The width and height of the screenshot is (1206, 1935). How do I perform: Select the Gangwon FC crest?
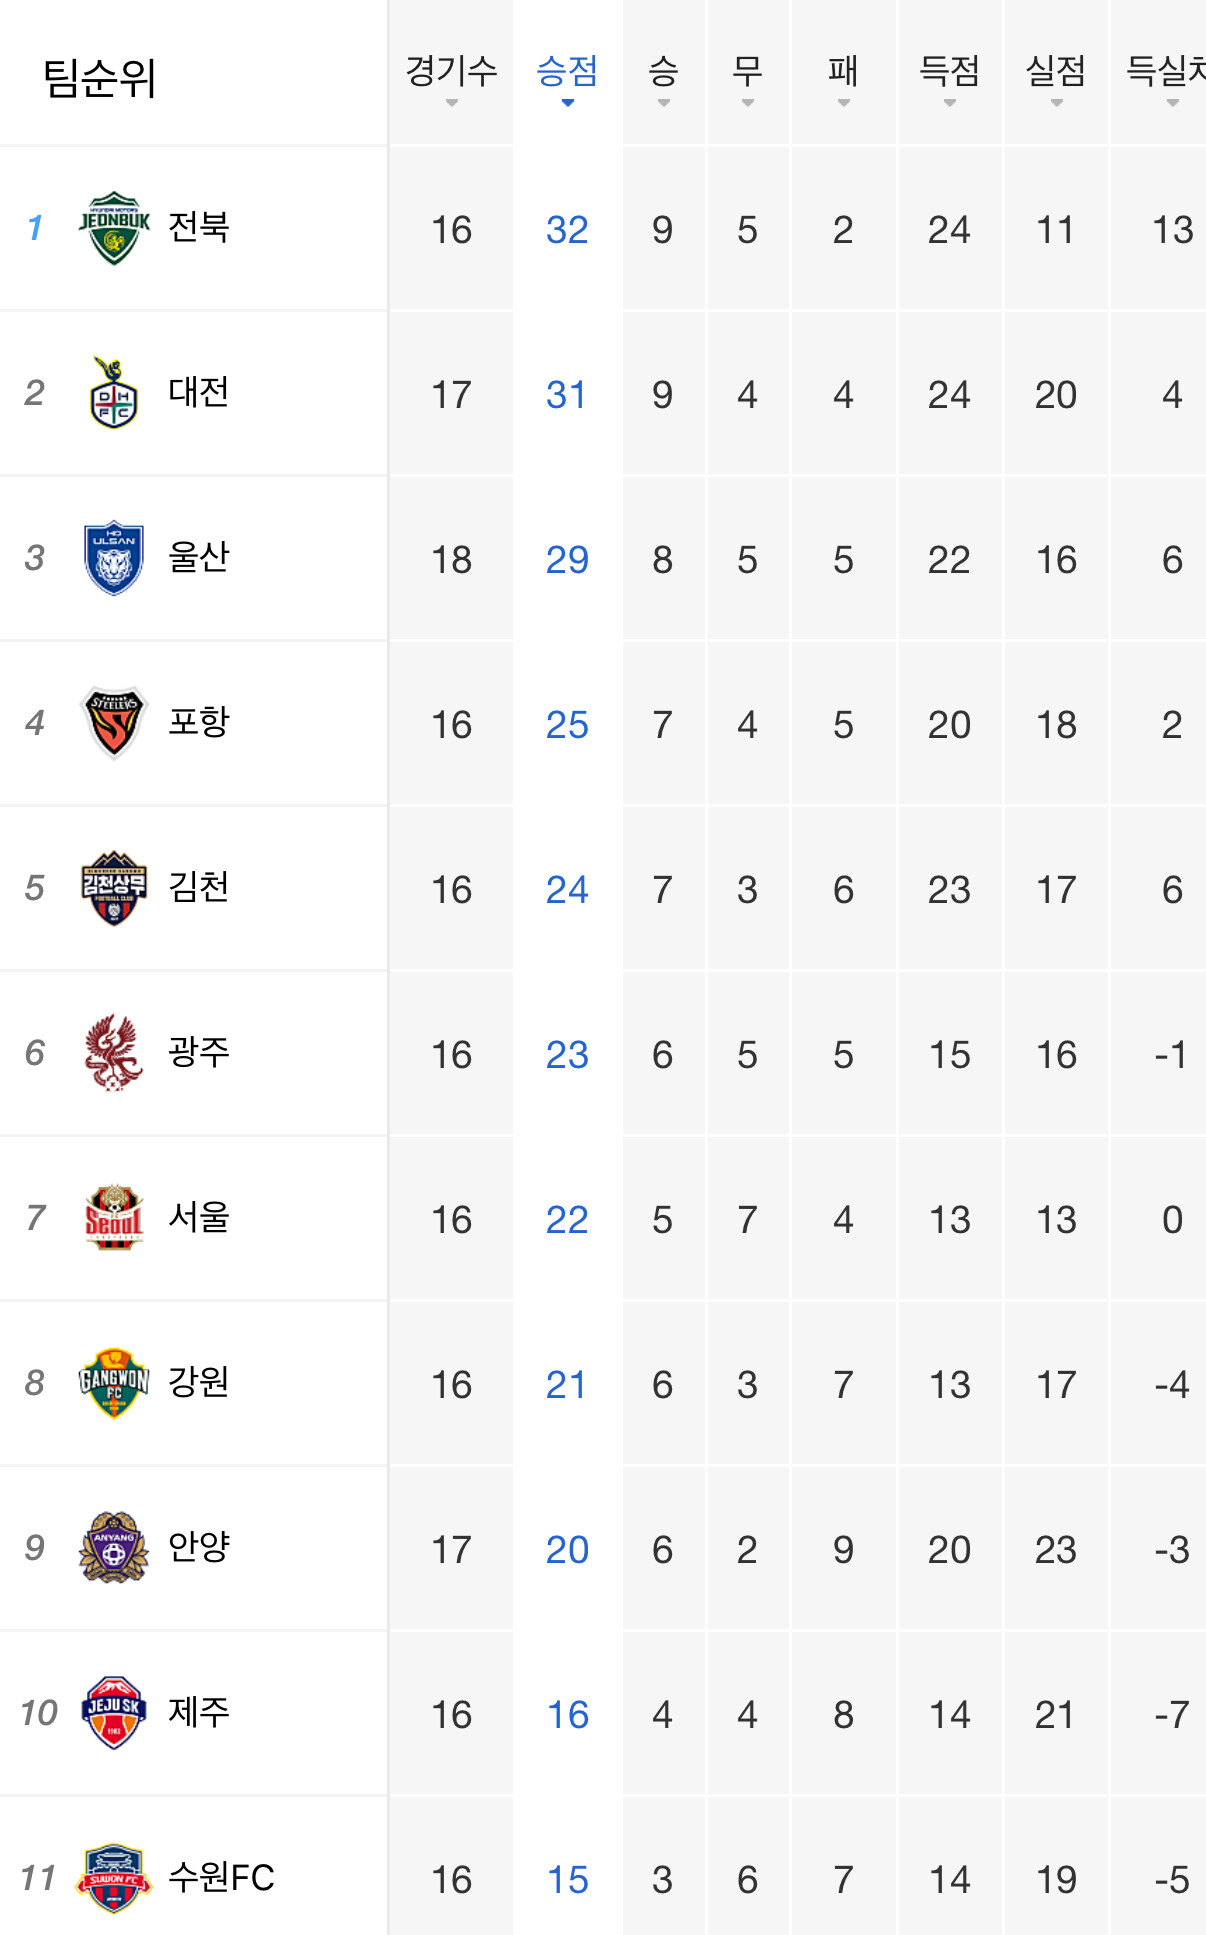point(114,1383)
